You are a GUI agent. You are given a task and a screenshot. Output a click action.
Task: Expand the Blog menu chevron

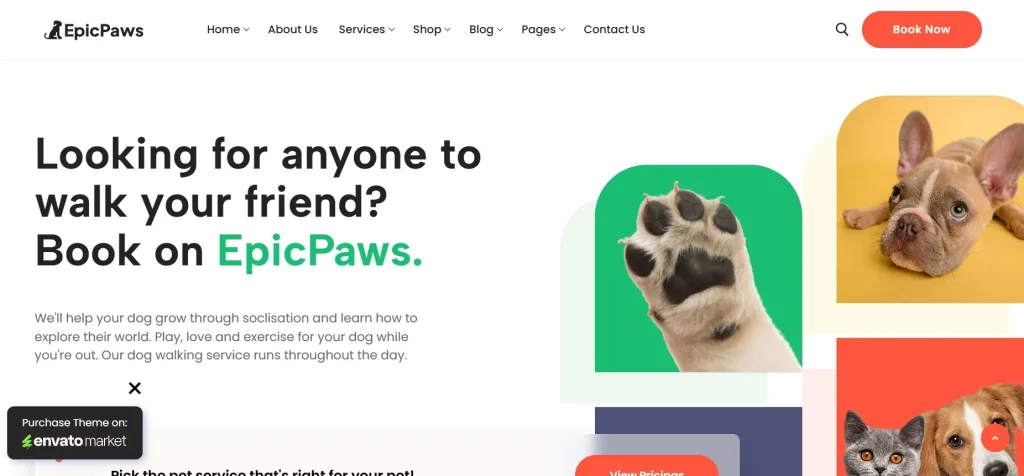point(500,30)
